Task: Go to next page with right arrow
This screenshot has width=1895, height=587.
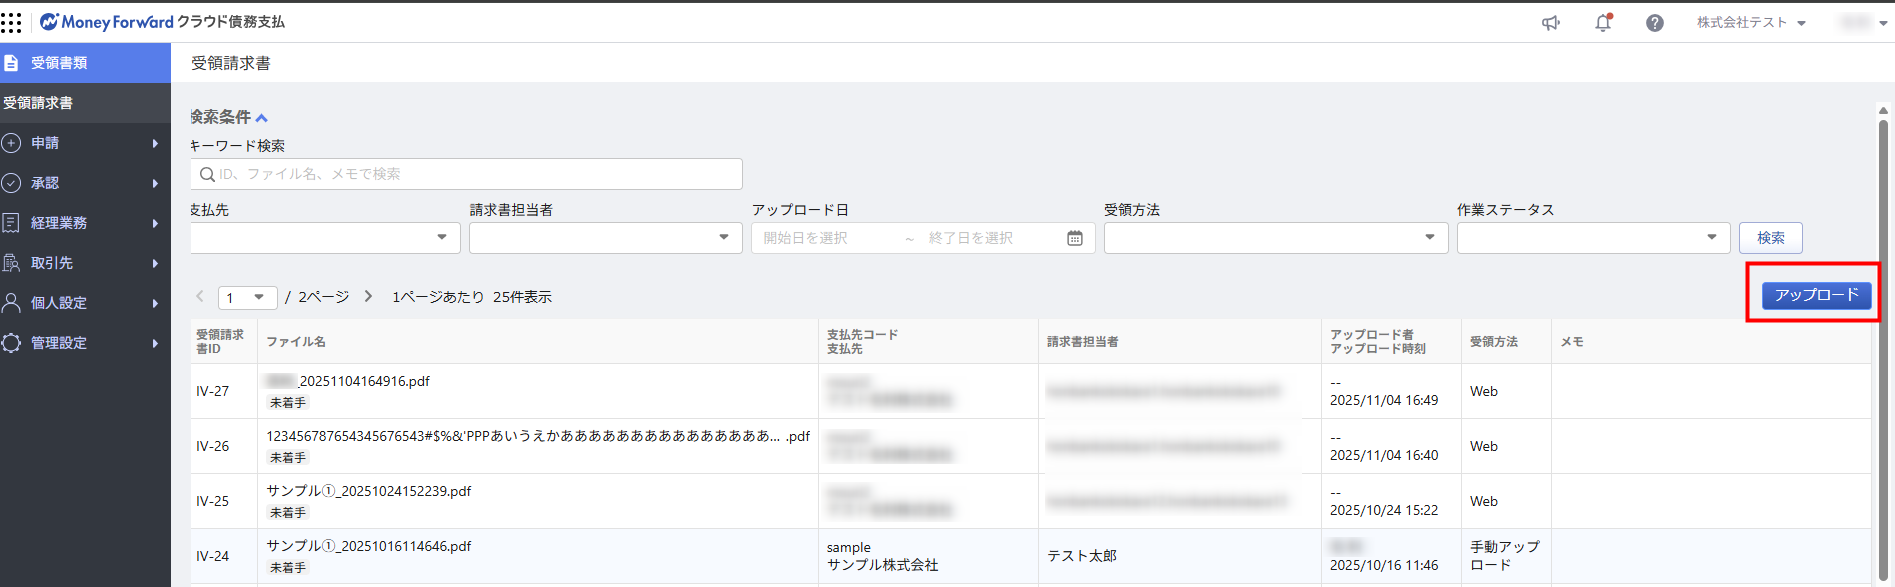Action: coord(368,297)
